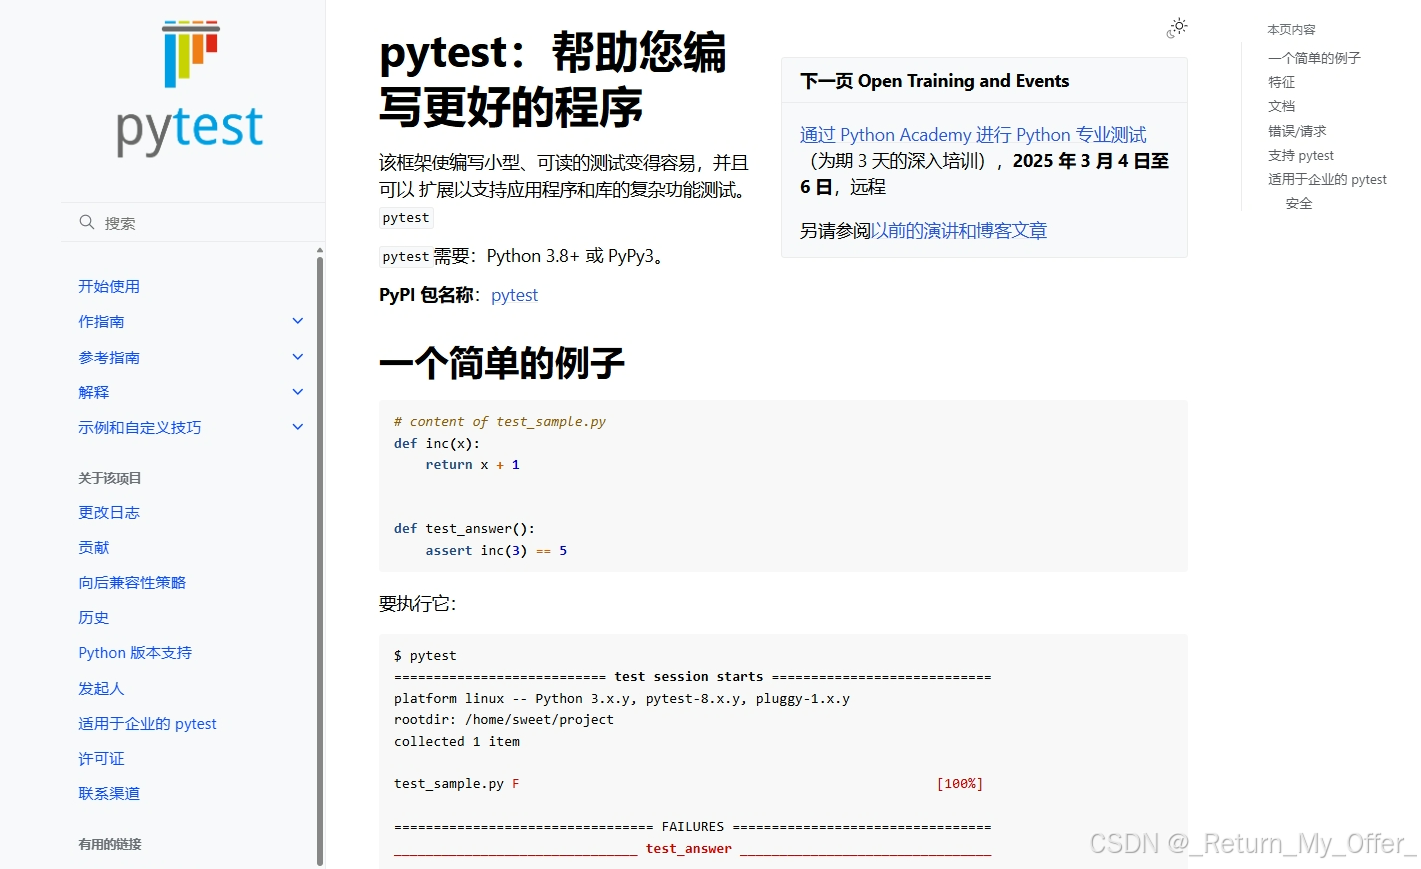Click the 一个简单的例子 heading
The height and width of the screenshot is (869, 1421).
click(502, 363)
